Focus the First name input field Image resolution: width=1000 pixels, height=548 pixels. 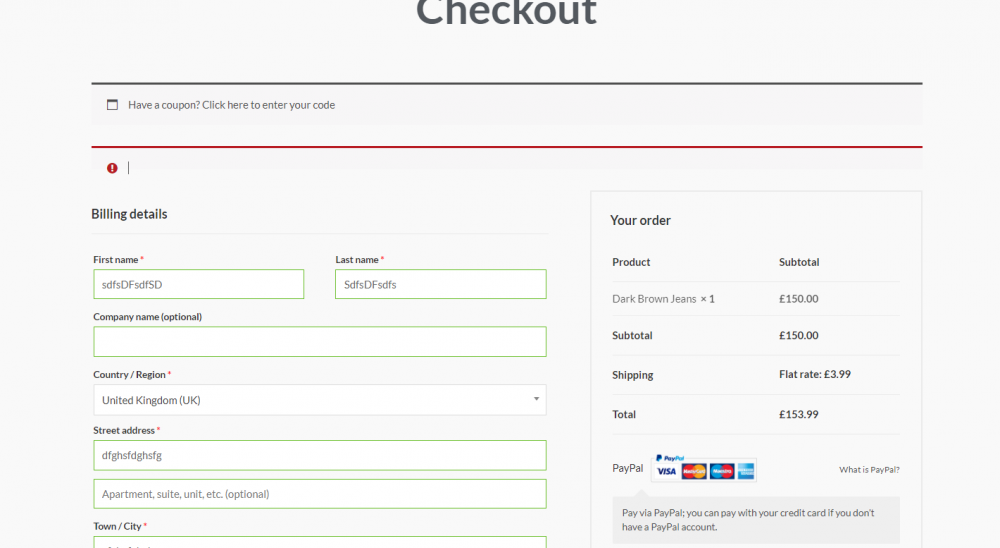(x=198, y=284)
